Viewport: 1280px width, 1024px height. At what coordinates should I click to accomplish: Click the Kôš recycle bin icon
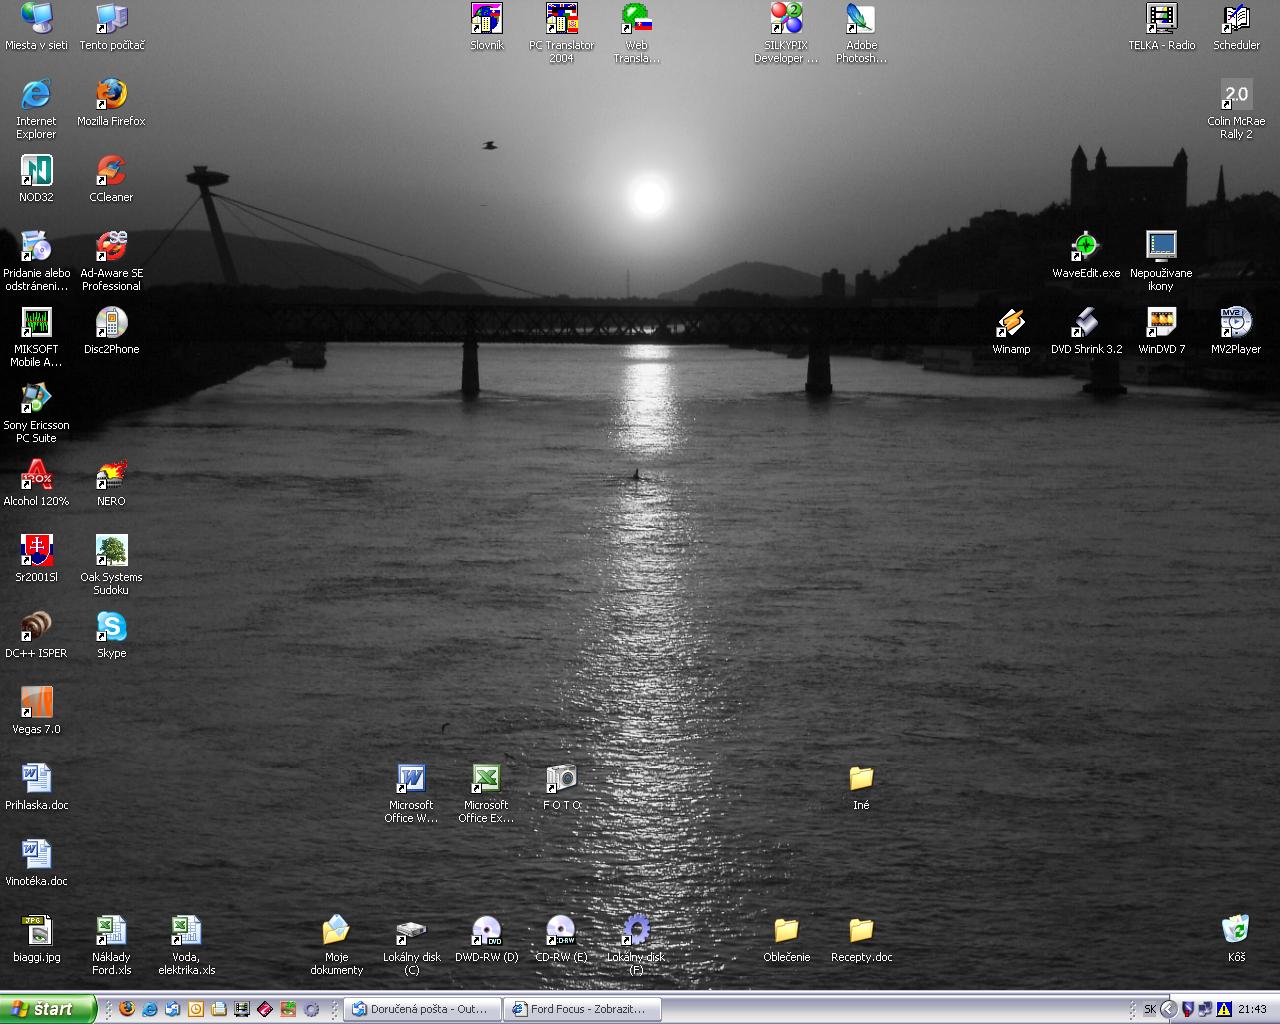(1236, 931)
